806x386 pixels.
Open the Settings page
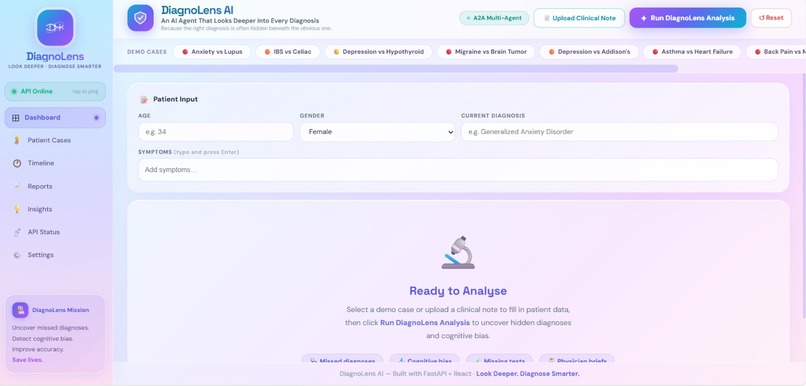click(55, 255)
